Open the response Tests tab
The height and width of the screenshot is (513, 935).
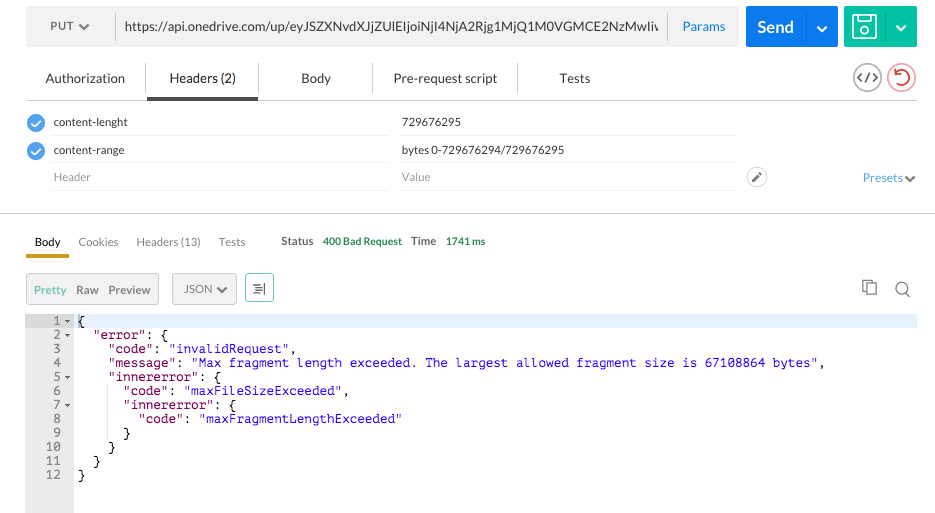click(231, 242)
